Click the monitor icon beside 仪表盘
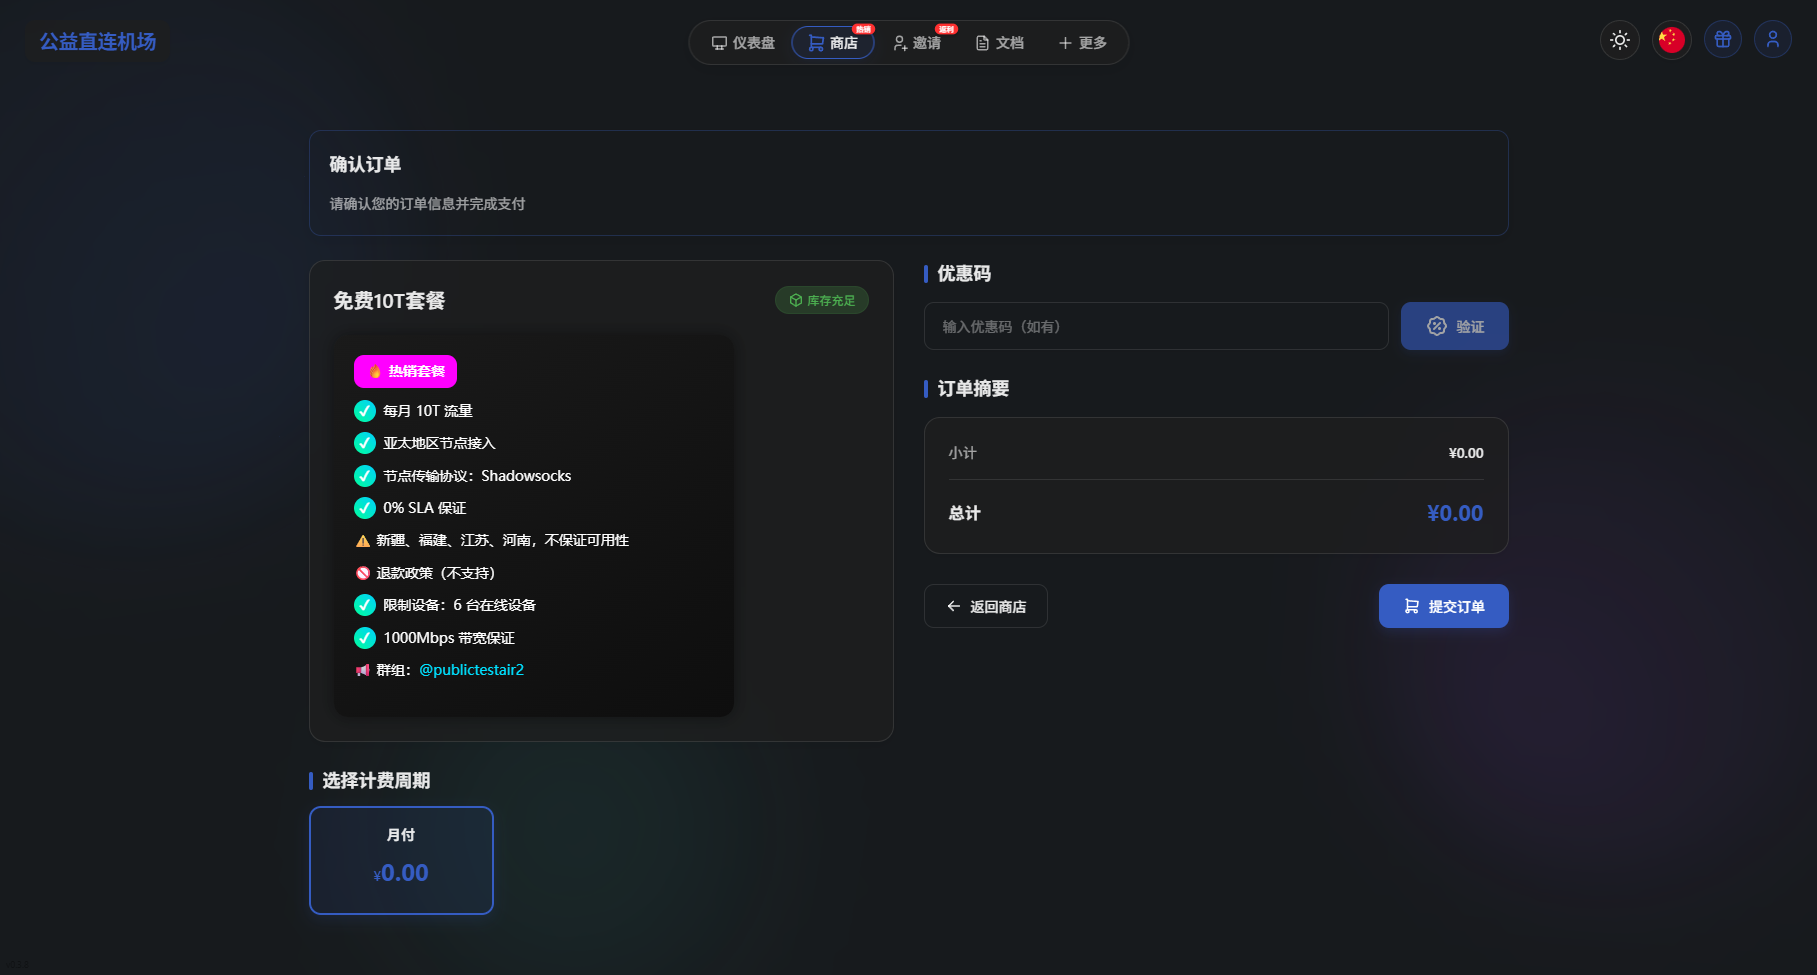 pyautogui.click(x=718, y=42)
